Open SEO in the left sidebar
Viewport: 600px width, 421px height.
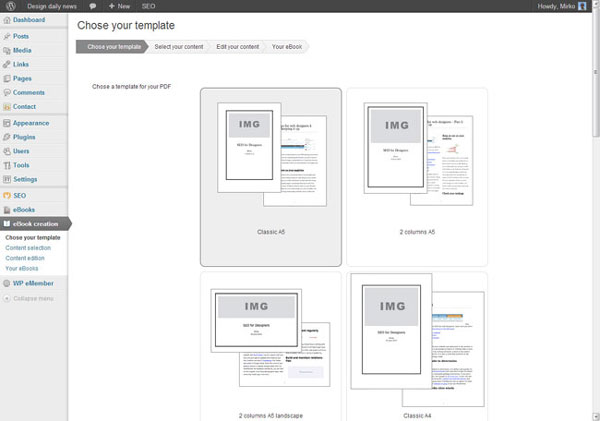click(x=20, y=196)
